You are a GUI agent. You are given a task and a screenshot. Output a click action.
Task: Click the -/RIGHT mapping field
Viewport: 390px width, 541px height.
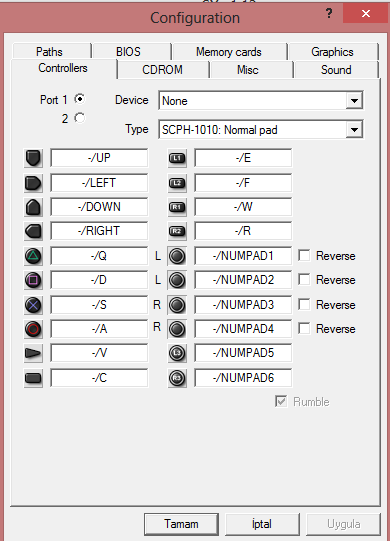(x=99, y=231)
